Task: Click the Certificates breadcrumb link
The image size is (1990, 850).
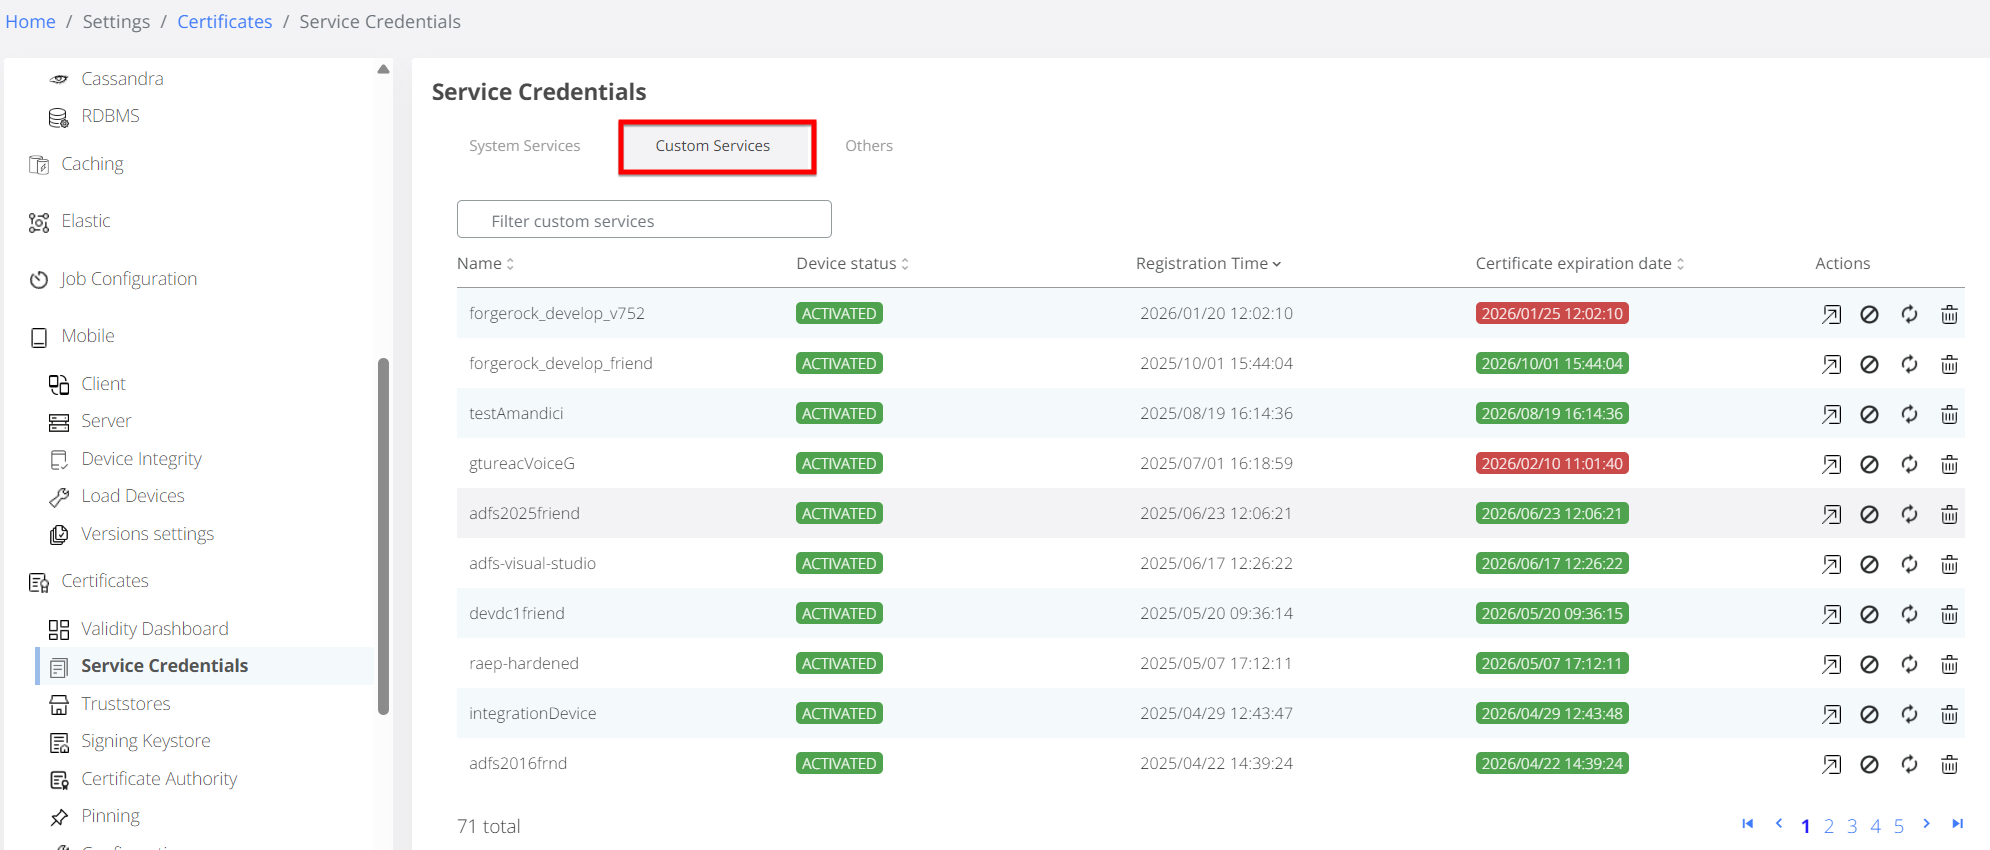Action: (224, 22)
